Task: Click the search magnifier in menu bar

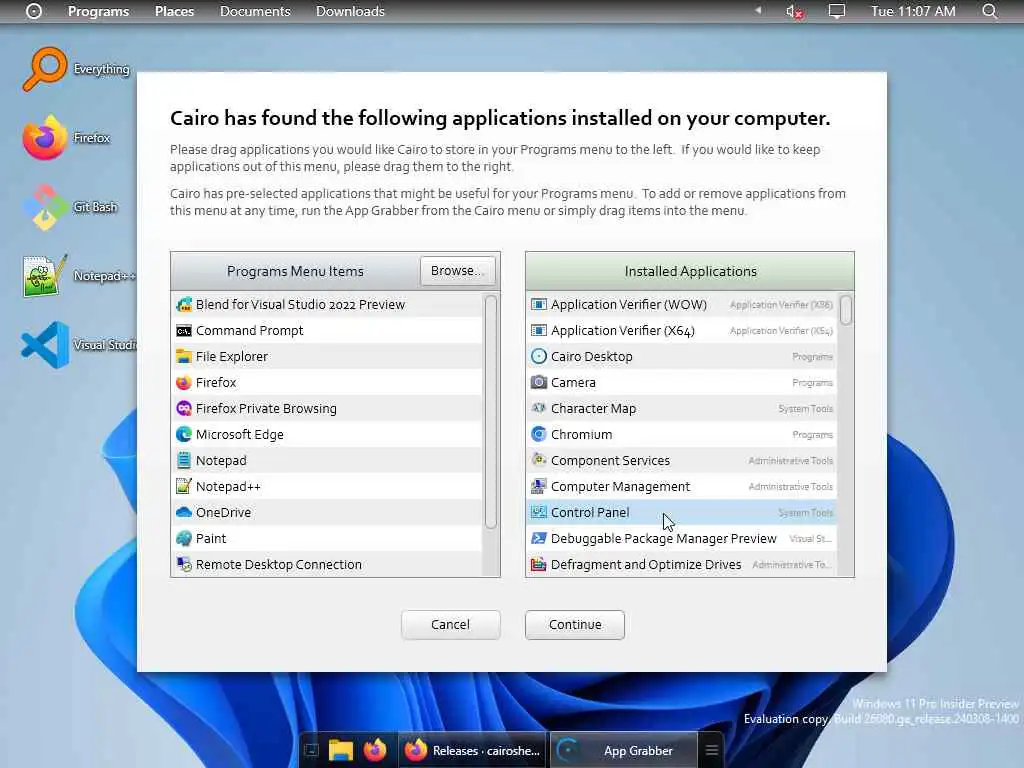Action: [989, 11]
